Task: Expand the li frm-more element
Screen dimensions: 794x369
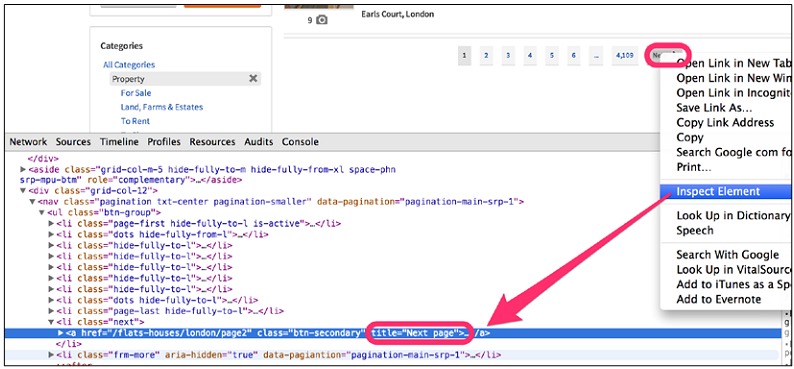Action: (51, 354)
